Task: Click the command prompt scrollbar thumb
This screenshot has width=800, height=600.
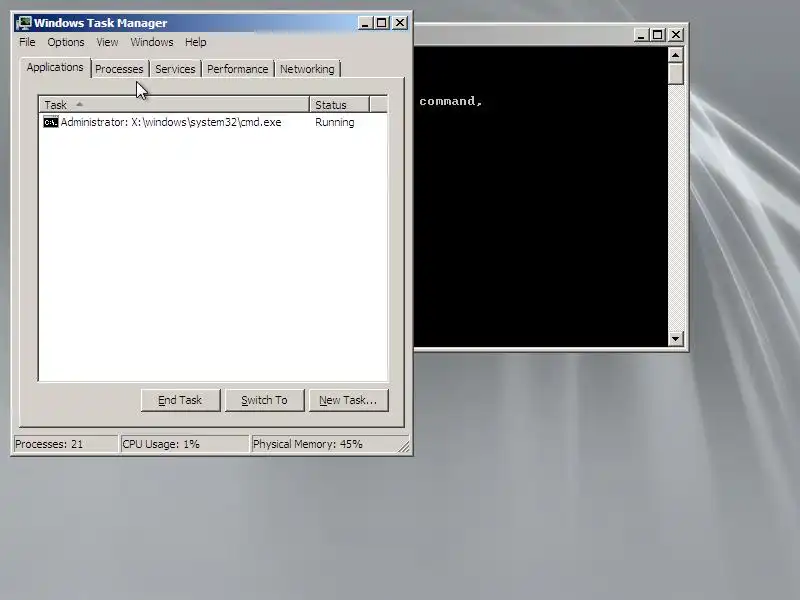Action: [x=676, y=74]
